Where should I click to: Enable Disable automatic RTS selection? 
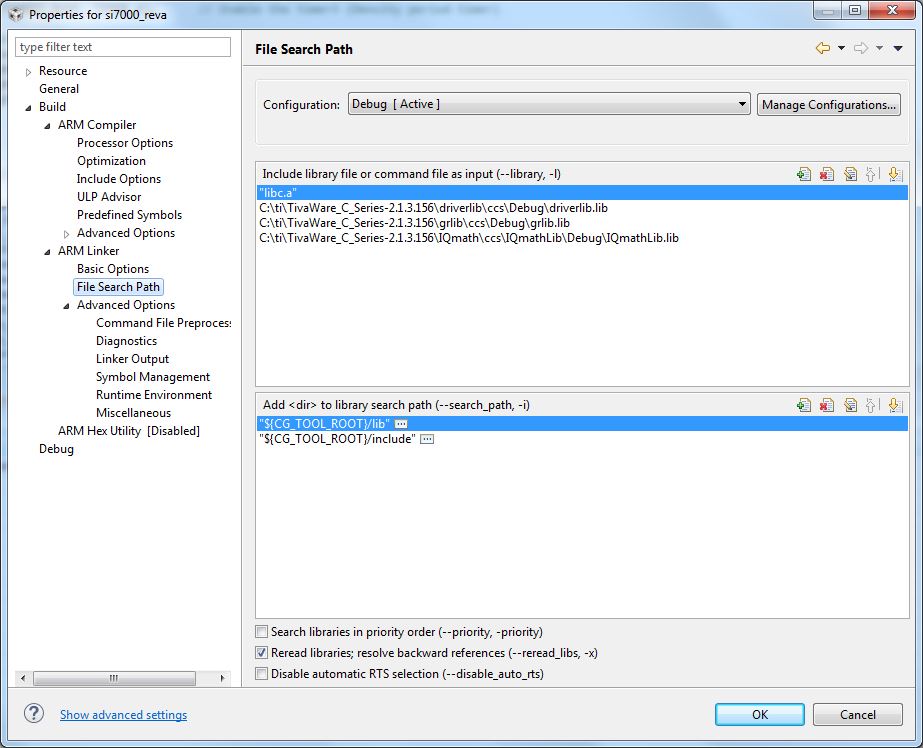click(x=261, y=674)
